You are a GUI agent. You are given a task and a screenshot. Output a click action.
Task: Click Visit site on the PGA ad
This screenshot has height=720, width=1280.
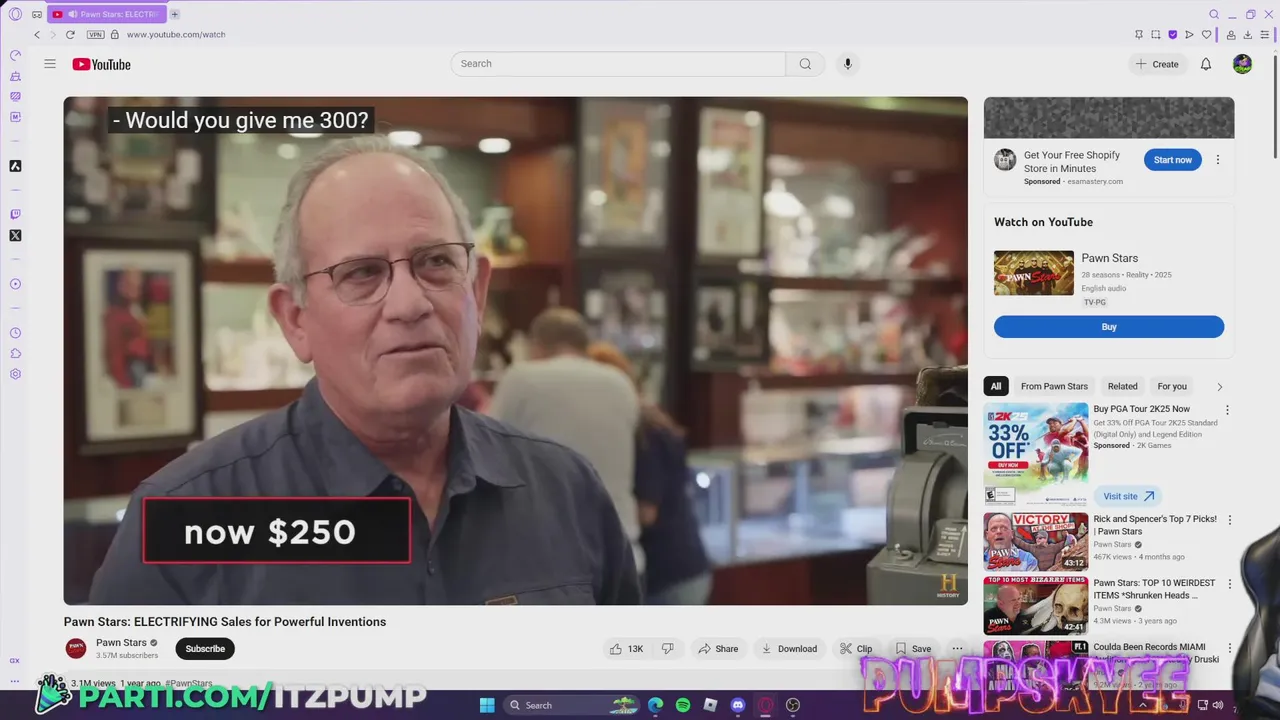(x=1128, y=496)
